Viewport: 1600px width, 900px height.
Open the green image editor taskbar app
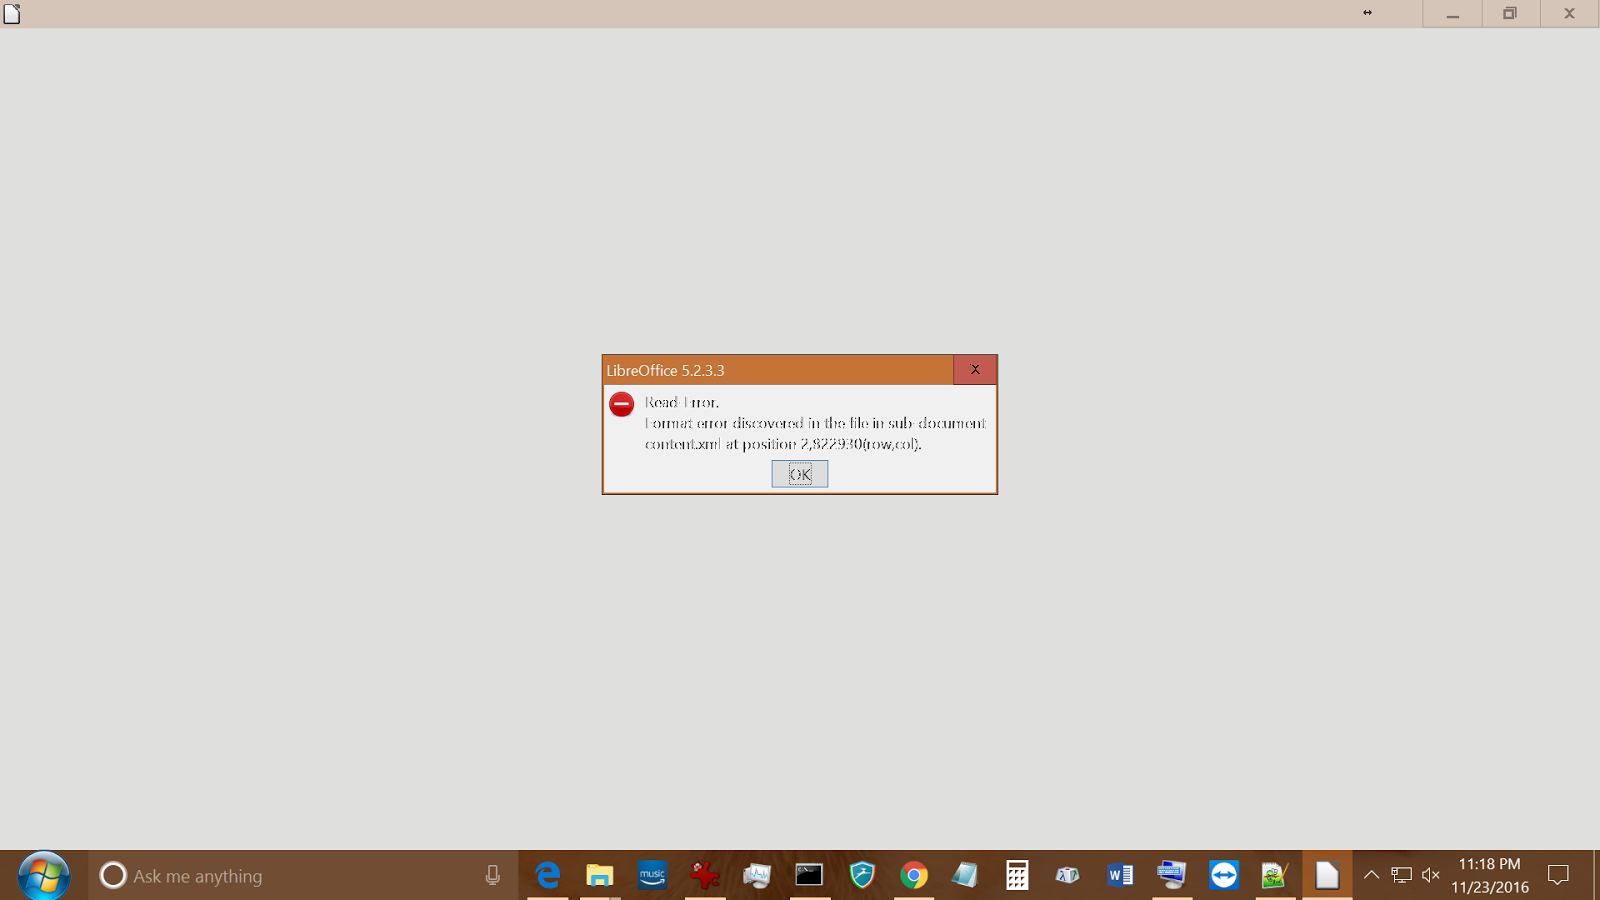click(x=1275, y=876)
